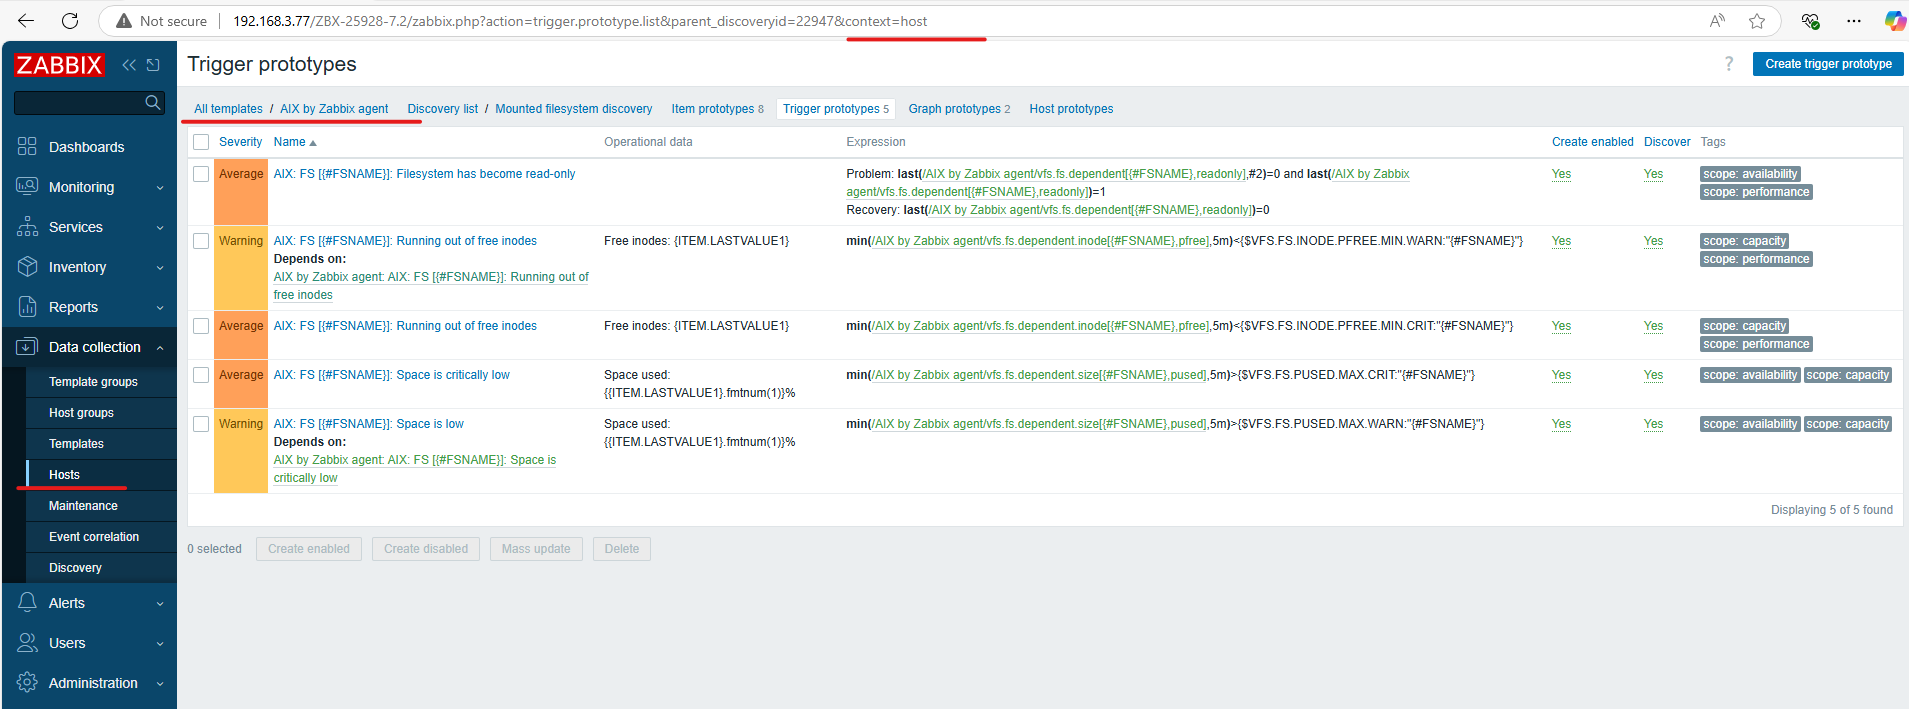Click the Alerts bell icon
The height and width of the screenshot is (709, 1909).
coord(27,603)
